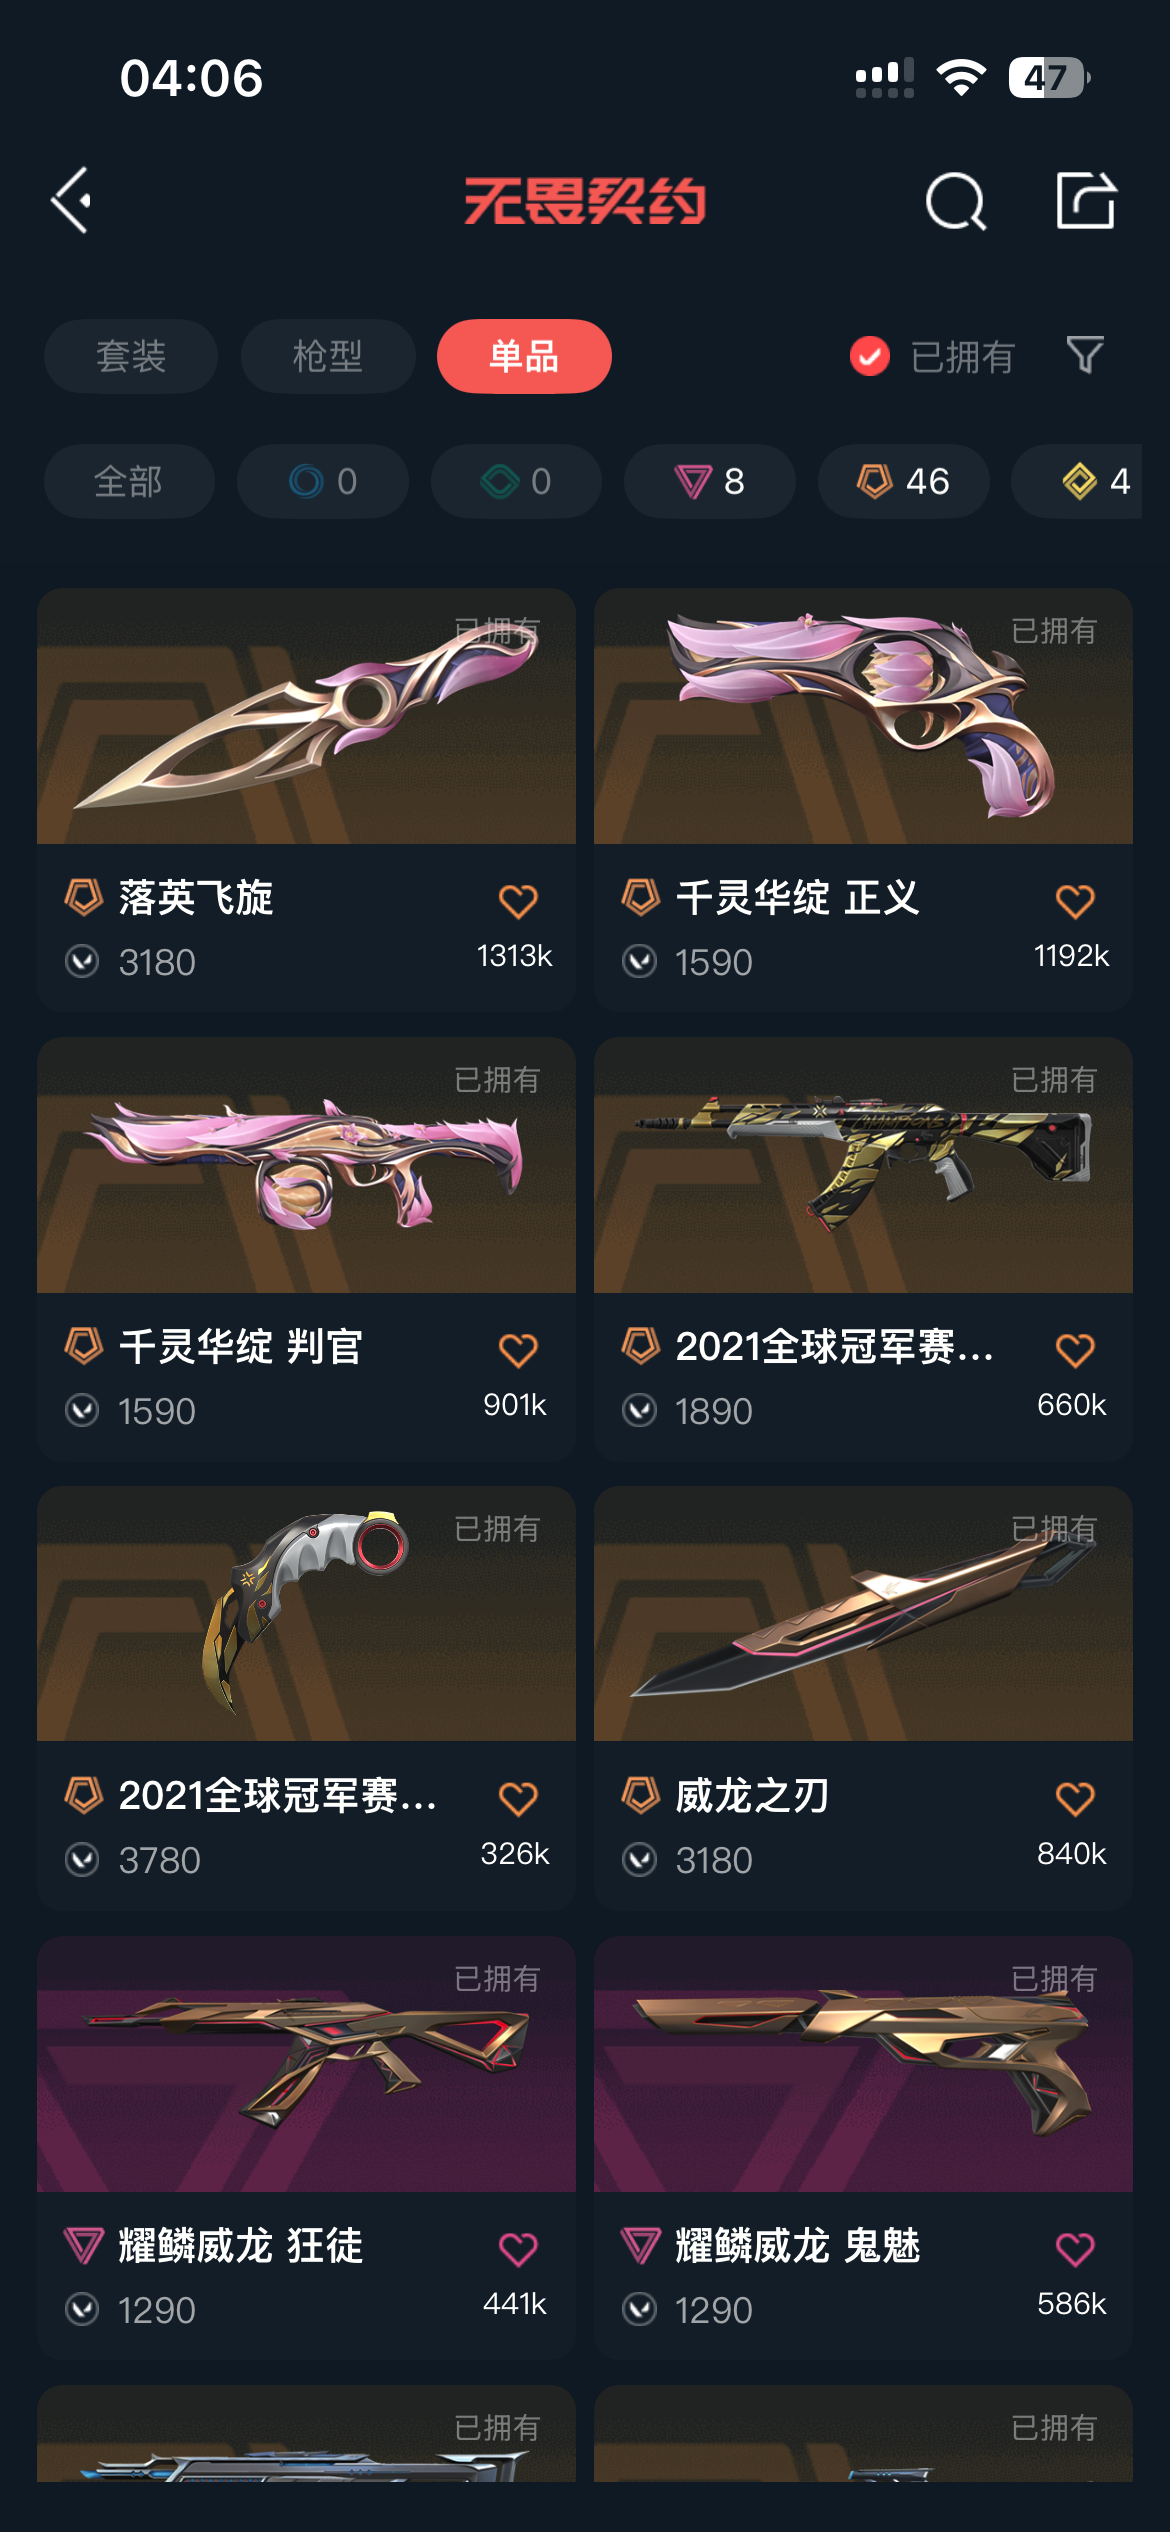The height and width of the screenshot is (2532, 1170).
Task: Open the search magnifier icon
Action: click(956, 201)
